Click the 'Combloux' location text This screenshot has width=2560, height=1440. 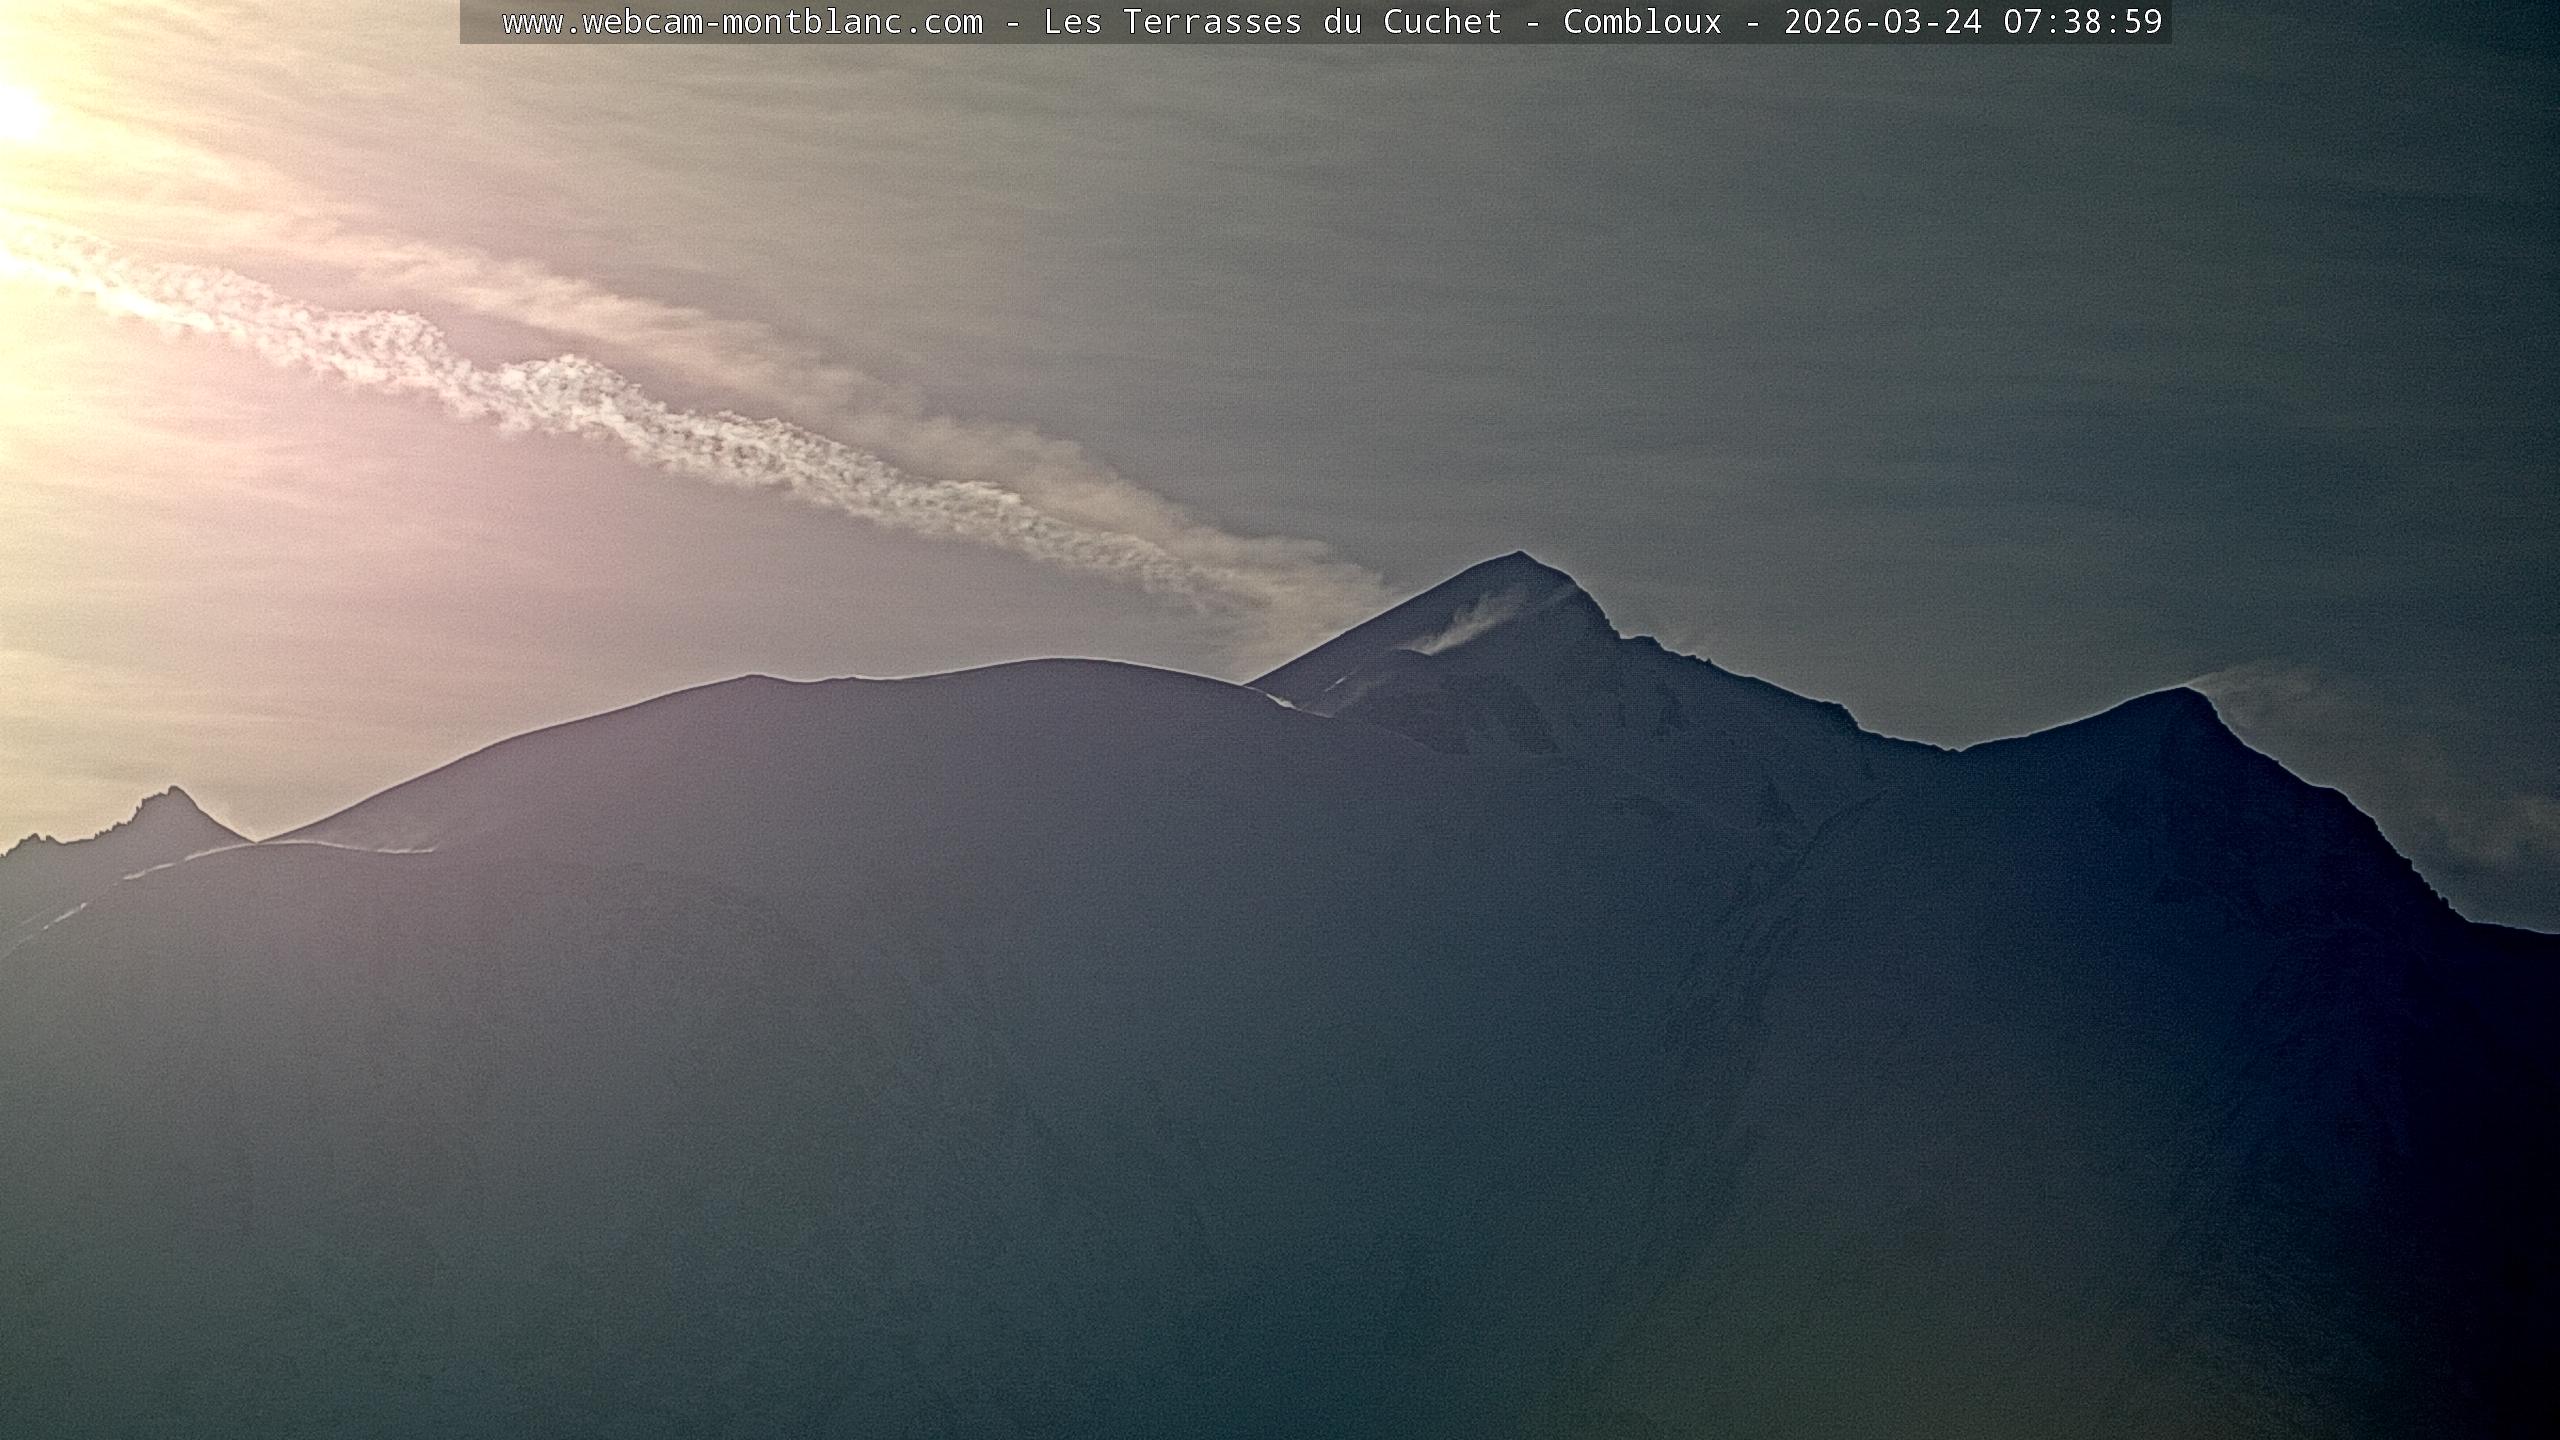(1642, 22)
